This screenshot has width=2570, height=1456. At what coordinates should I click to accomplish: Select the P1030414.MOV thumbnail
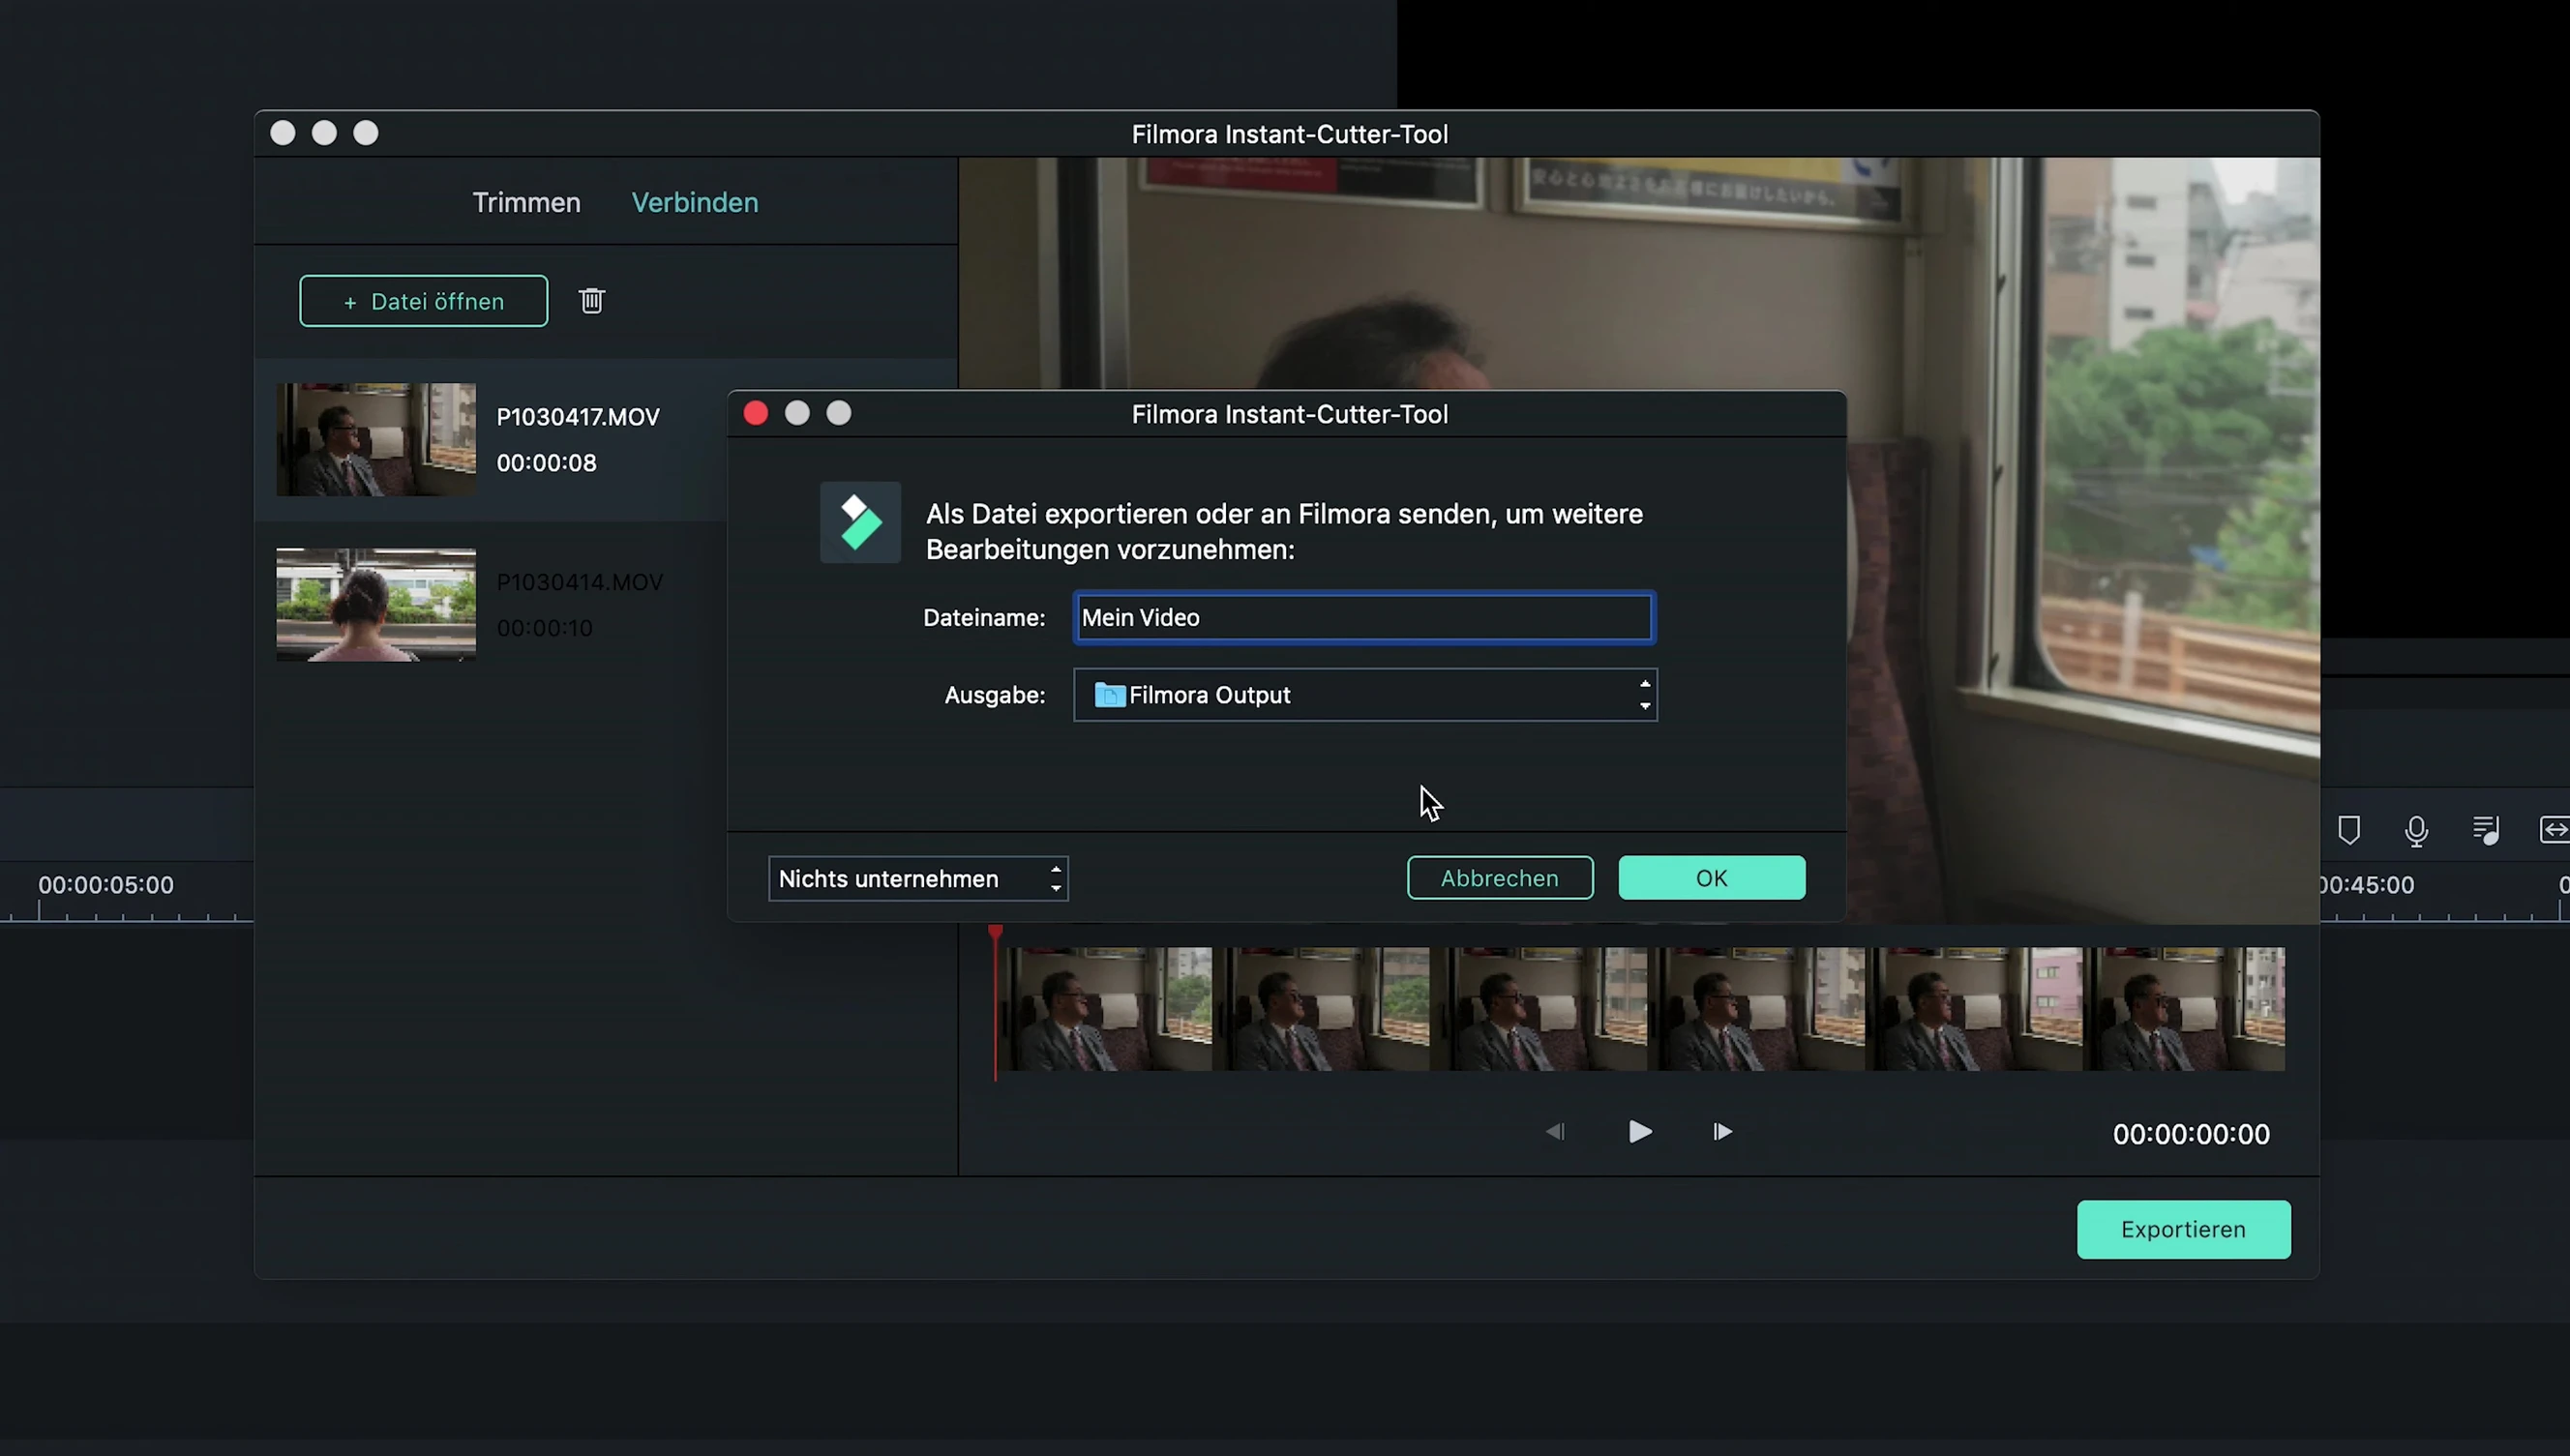coord(376,604)
